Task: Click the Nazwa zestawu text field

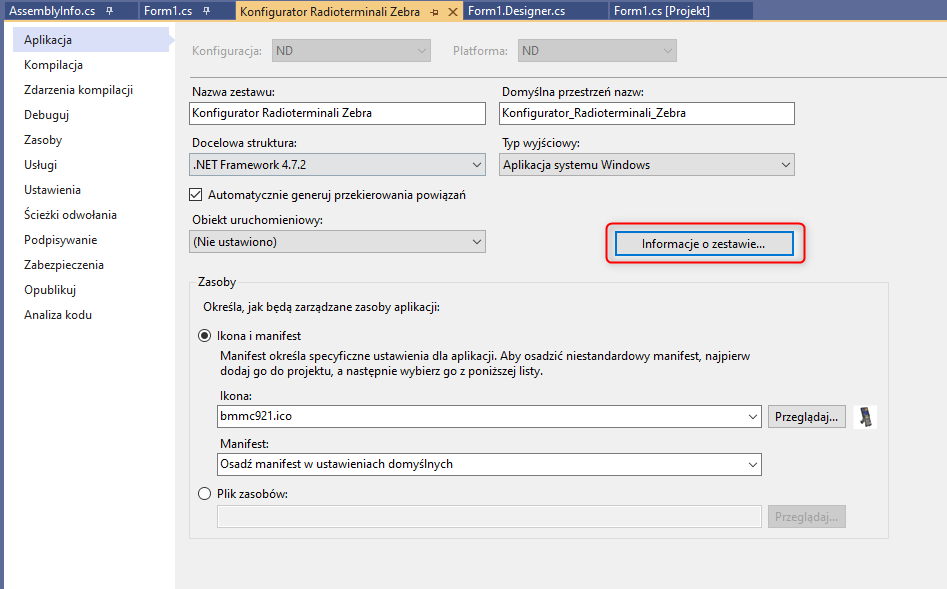Action: click(x=338, y=113)
